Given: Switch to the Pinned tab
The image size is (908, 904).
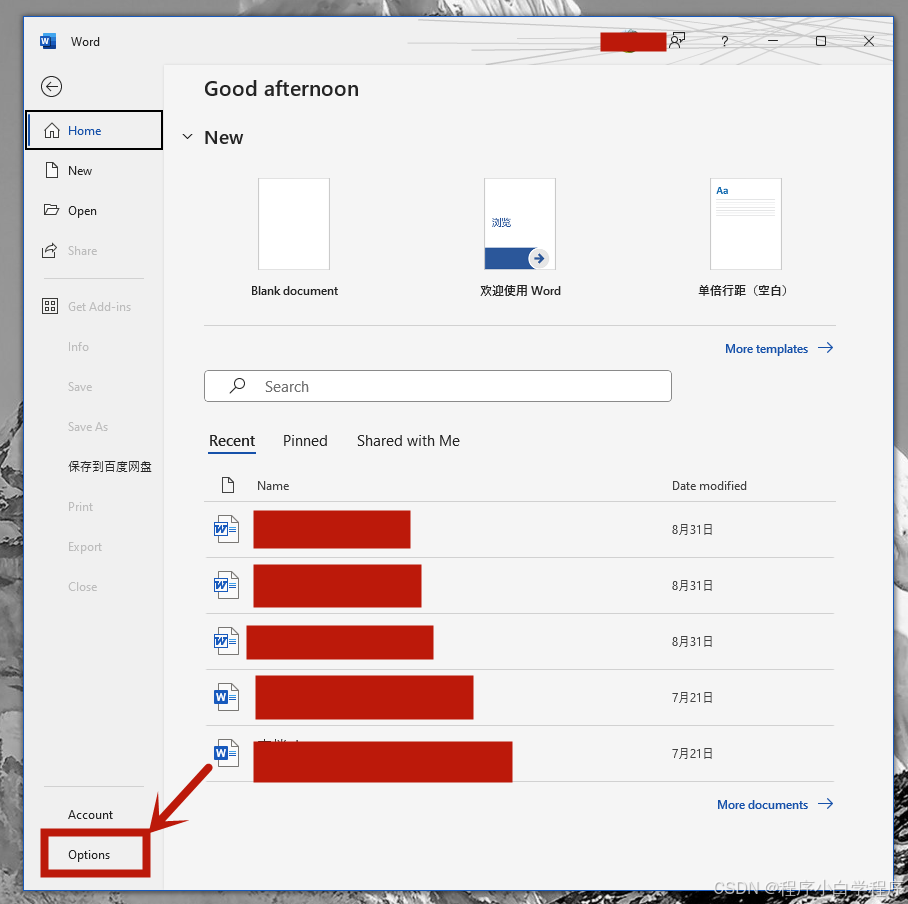Looking at the screenshot, I should [305, 441].
